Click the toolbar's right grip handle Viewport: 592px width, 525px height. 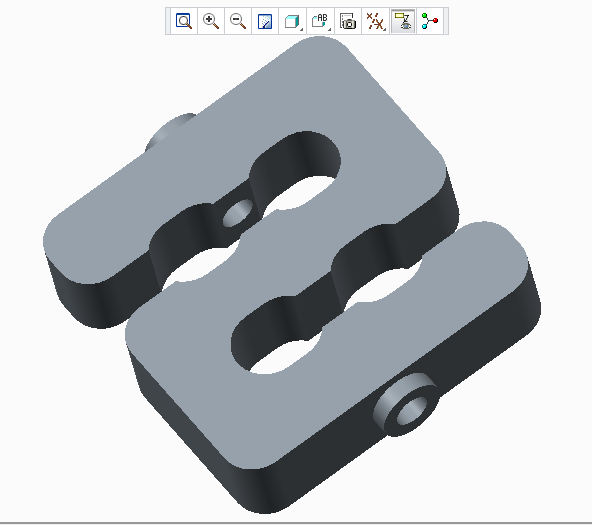(x=446, y=21)
